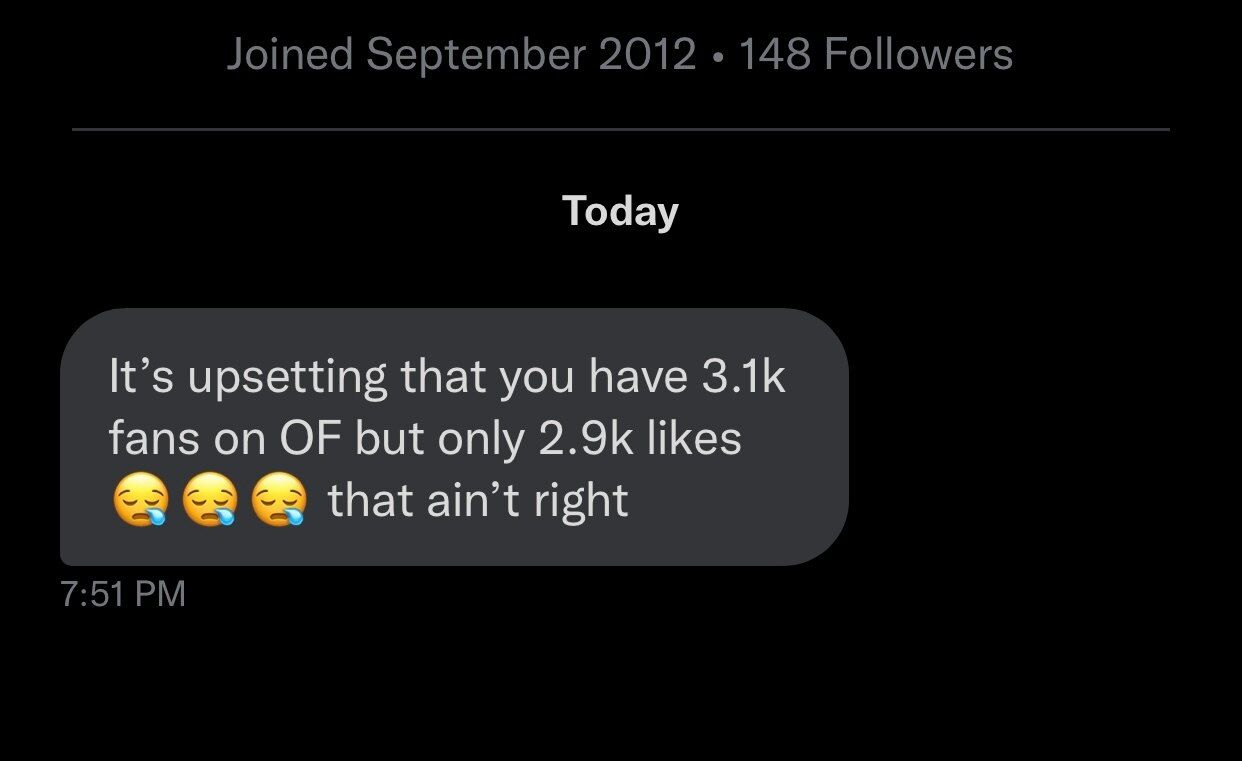
Task: Click the year '2012' in profile info
Action: 648,54
